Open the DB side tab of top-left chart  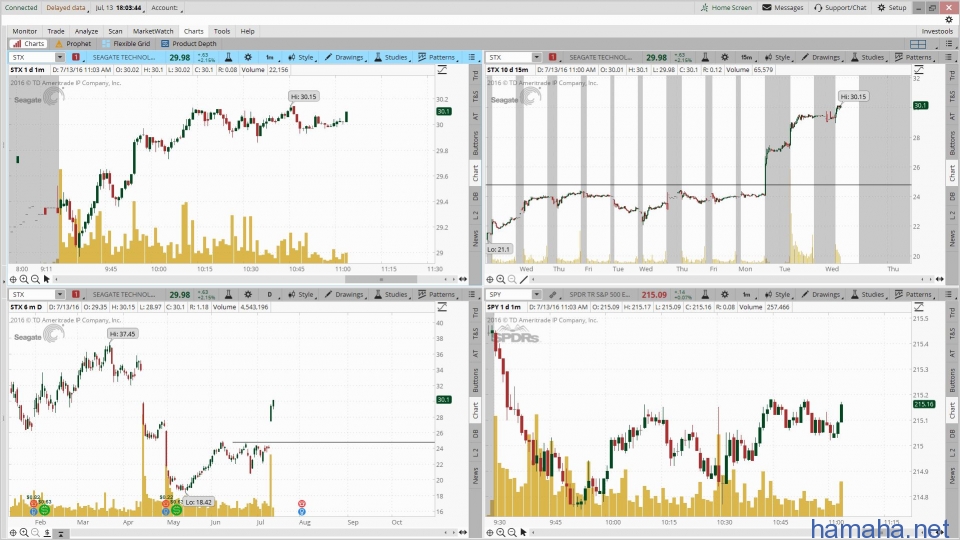click(475, 196)
